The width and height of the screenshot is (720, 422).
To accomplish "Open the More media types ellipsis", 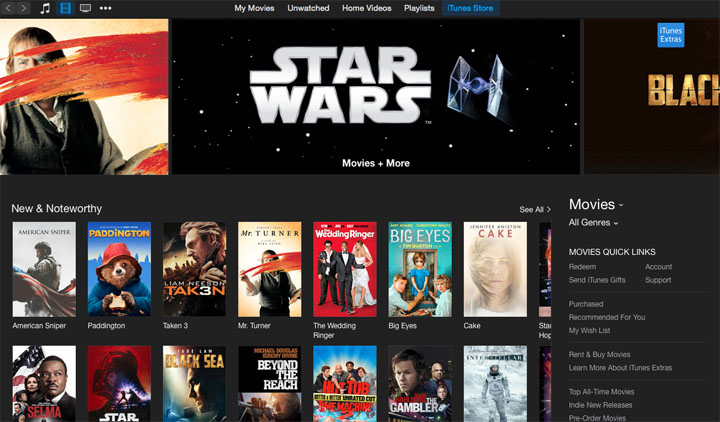I will coord(106,8).
